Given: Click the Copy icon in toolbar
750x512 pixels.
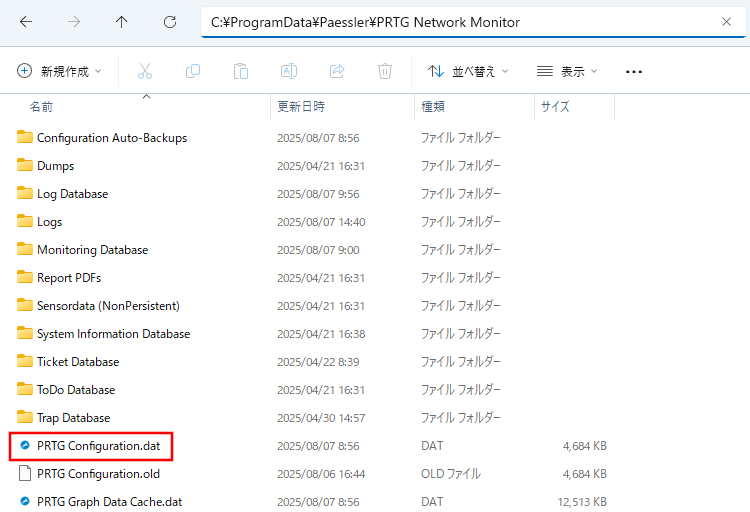Looking at the screenshot, I should pos(193,71).
